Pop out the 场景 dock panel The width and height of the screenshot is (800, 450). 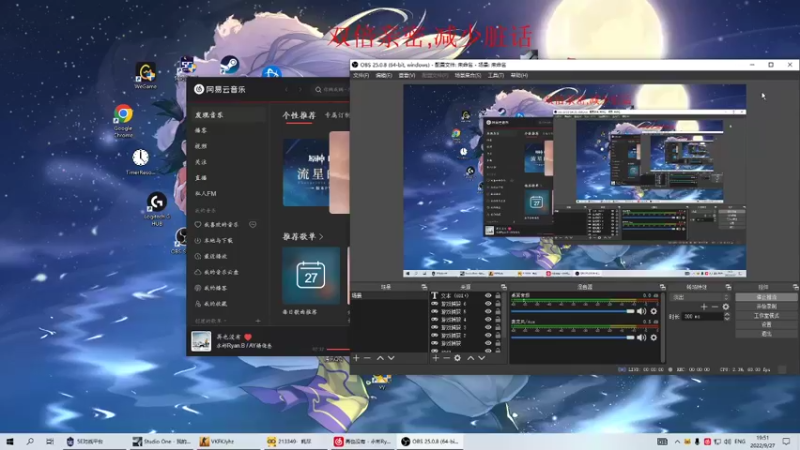(x=423, y=287)
